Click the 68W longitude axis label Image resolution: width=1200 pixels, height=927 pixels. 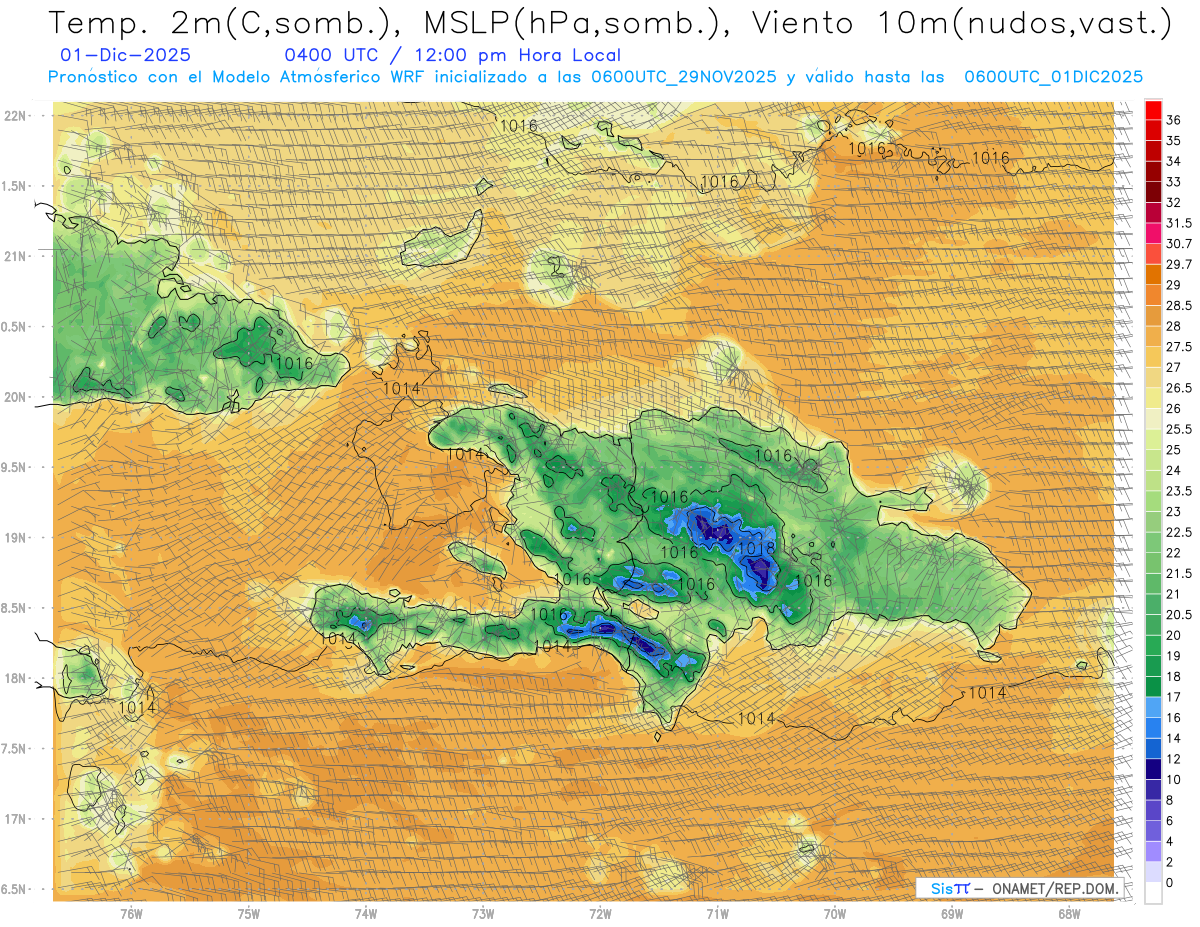coord(1069,914)
